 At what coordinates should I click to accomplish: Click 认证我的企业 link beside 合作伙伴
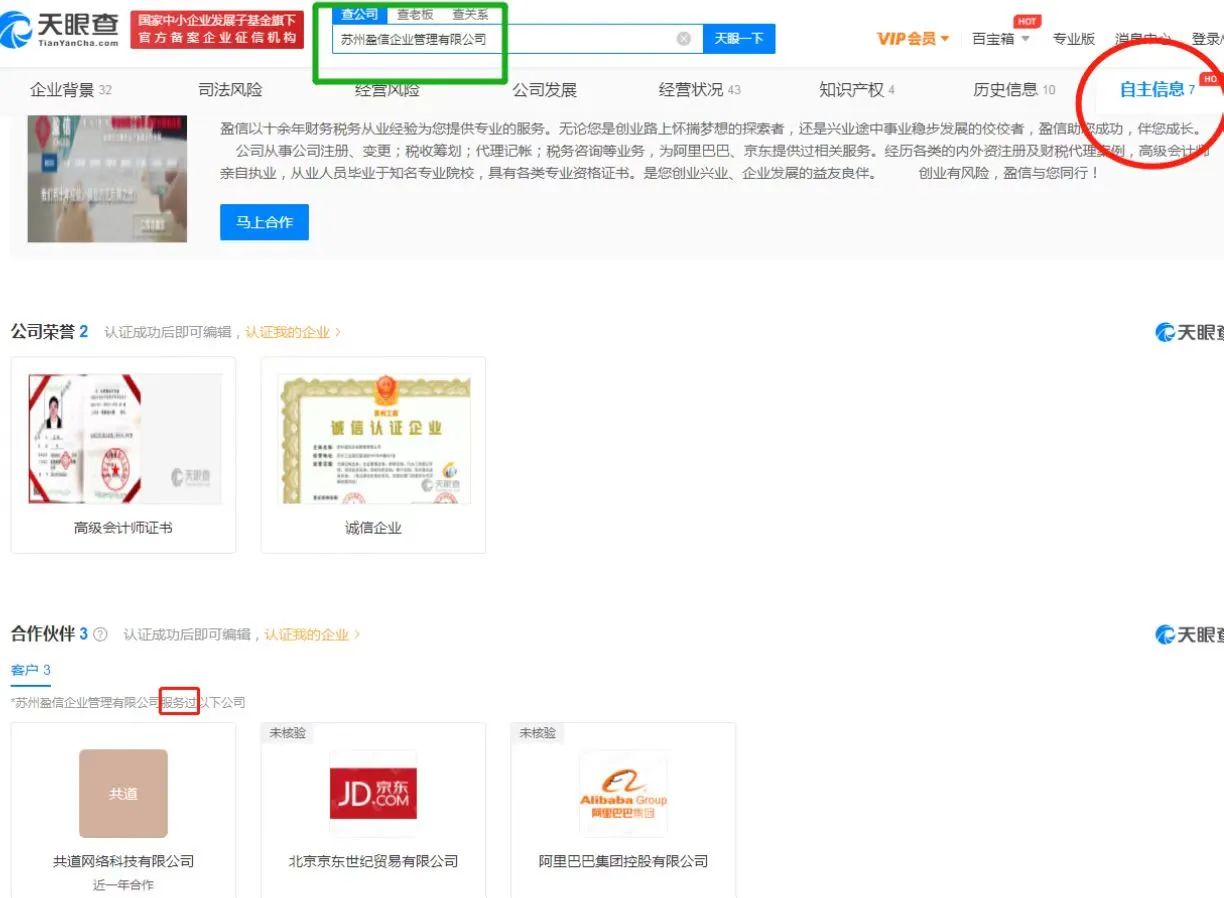pyautogui.click(x=312, y=635)
